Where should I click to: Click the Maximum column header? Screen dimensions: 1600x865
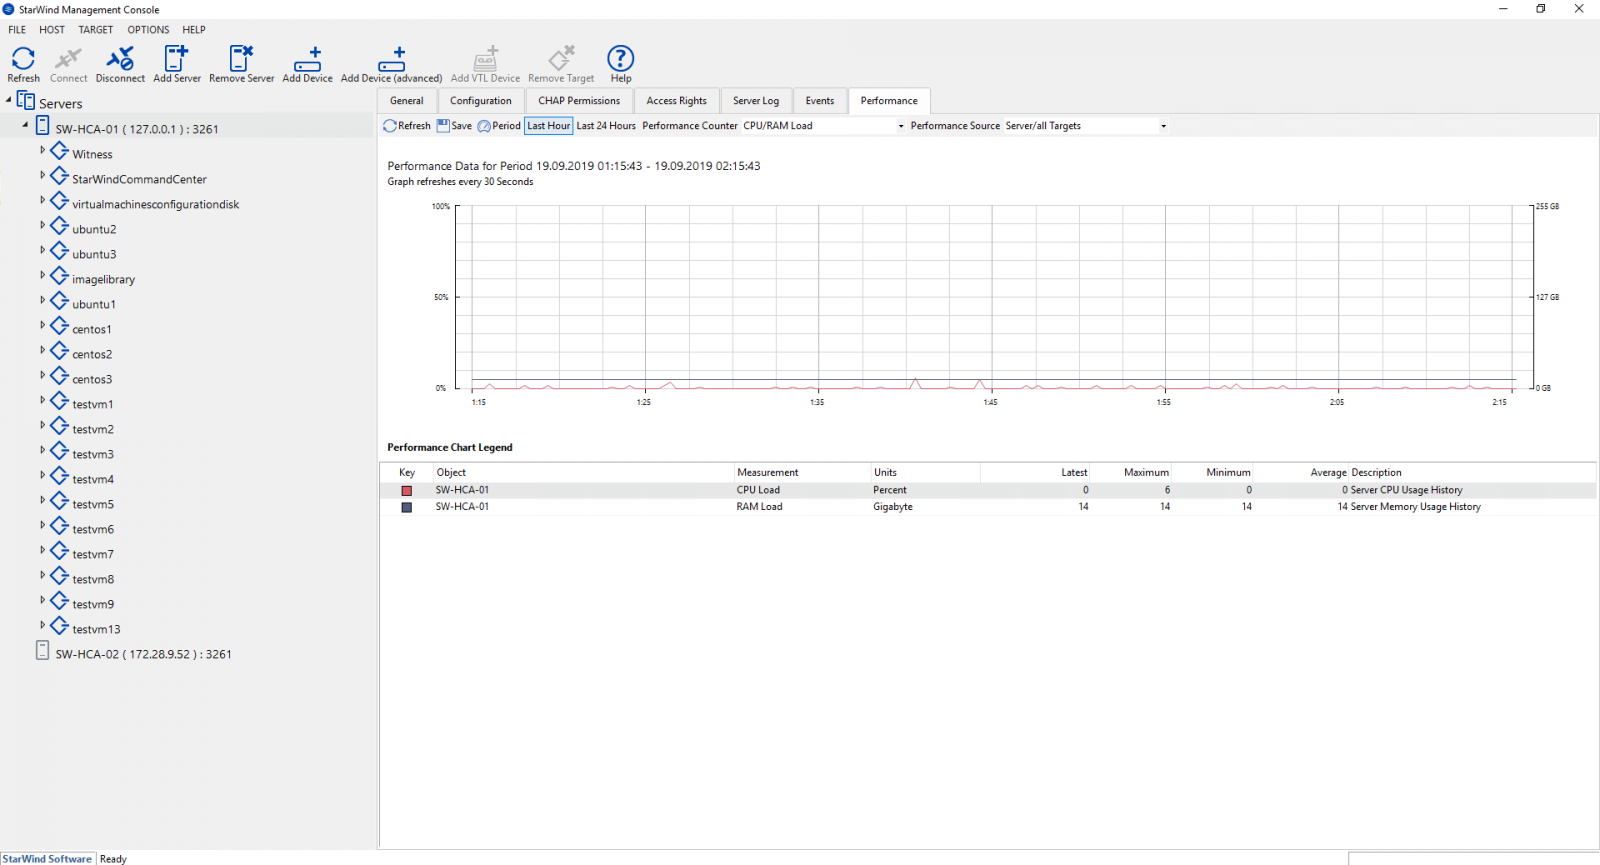point(1146,473)
